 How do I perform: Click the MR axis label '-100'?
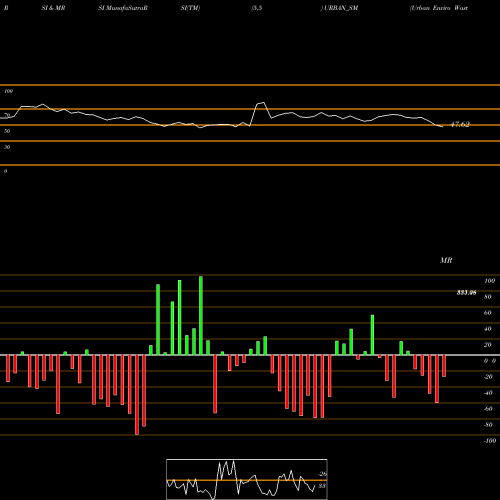point(490,441)
